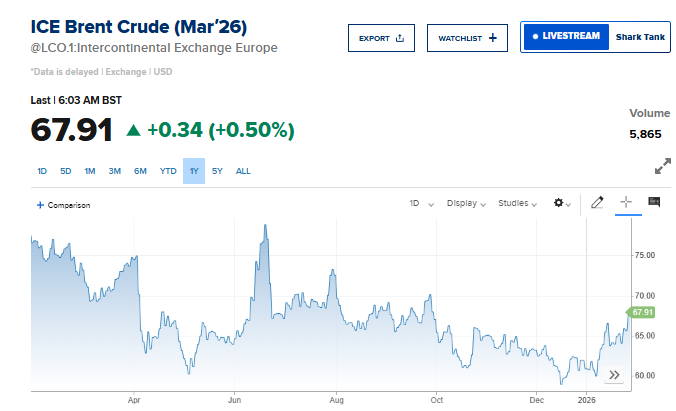Image resolution: width=676 pixels, height=411 pixels.
Task: Click the Export button
Action: (381, 38)
